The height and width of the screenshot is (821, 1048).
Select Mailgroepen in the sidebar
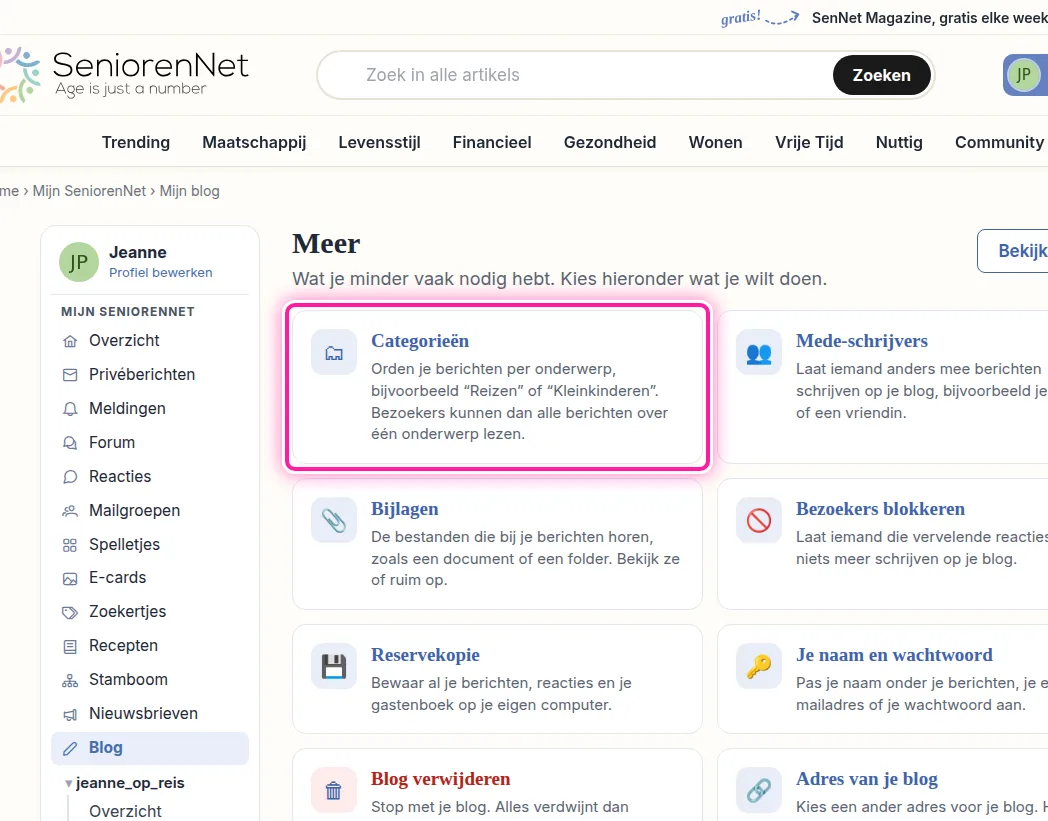click(x=150, y=511)
